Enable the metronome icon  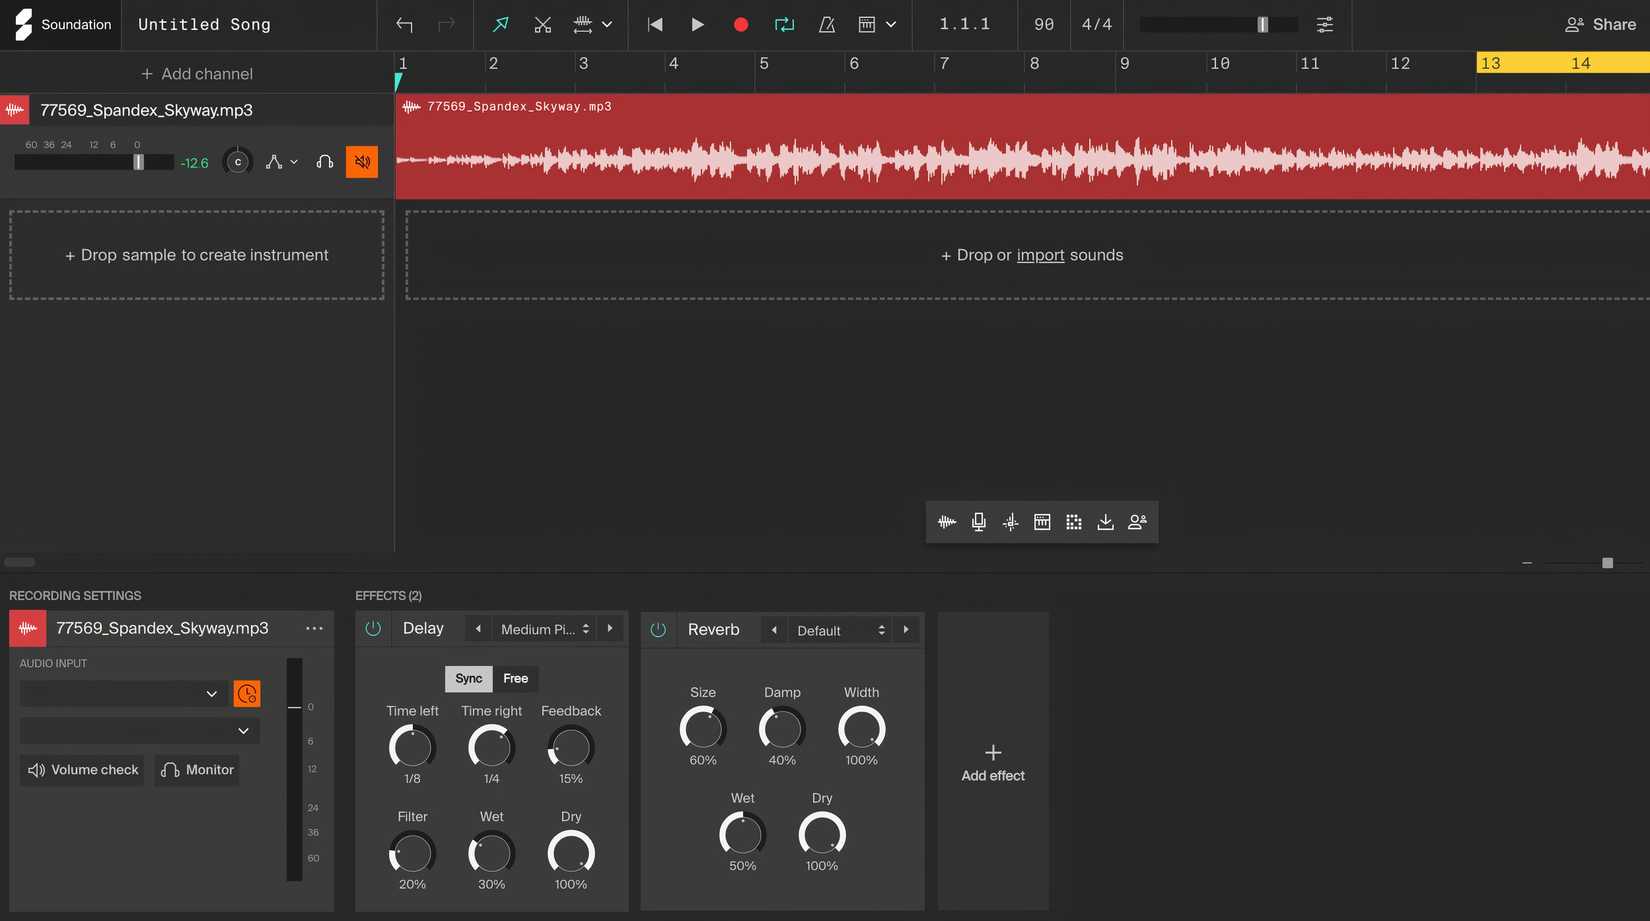(826, 25)
